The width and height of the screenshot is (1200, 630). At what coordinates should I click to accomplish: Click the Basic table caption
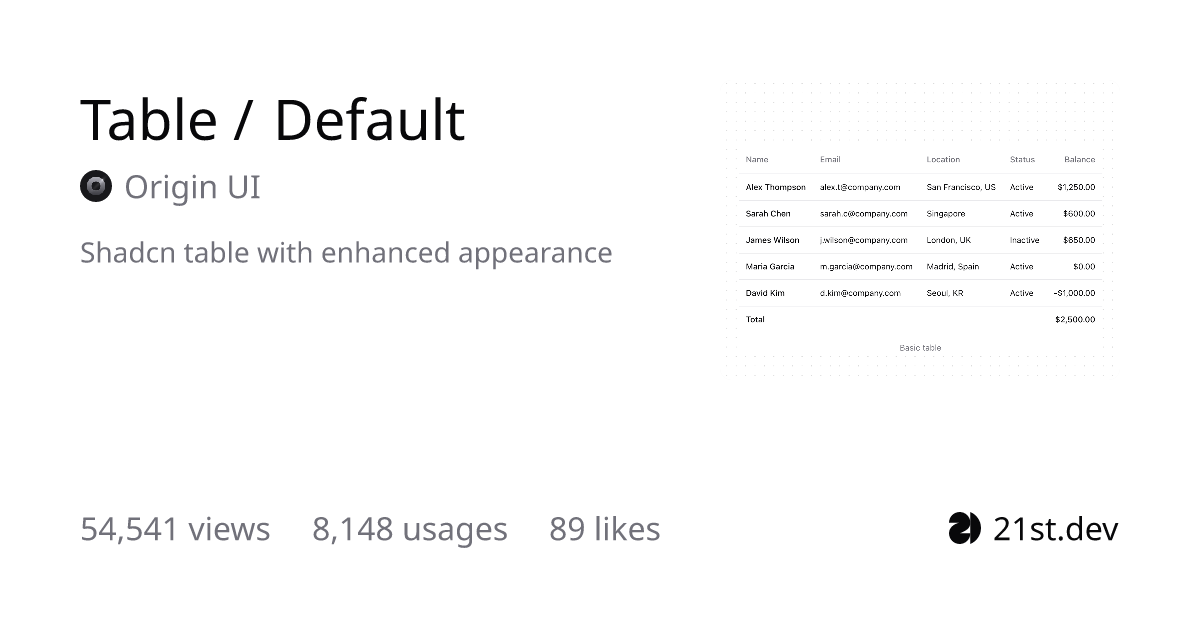pyautogui.click(x=920, y=348)
